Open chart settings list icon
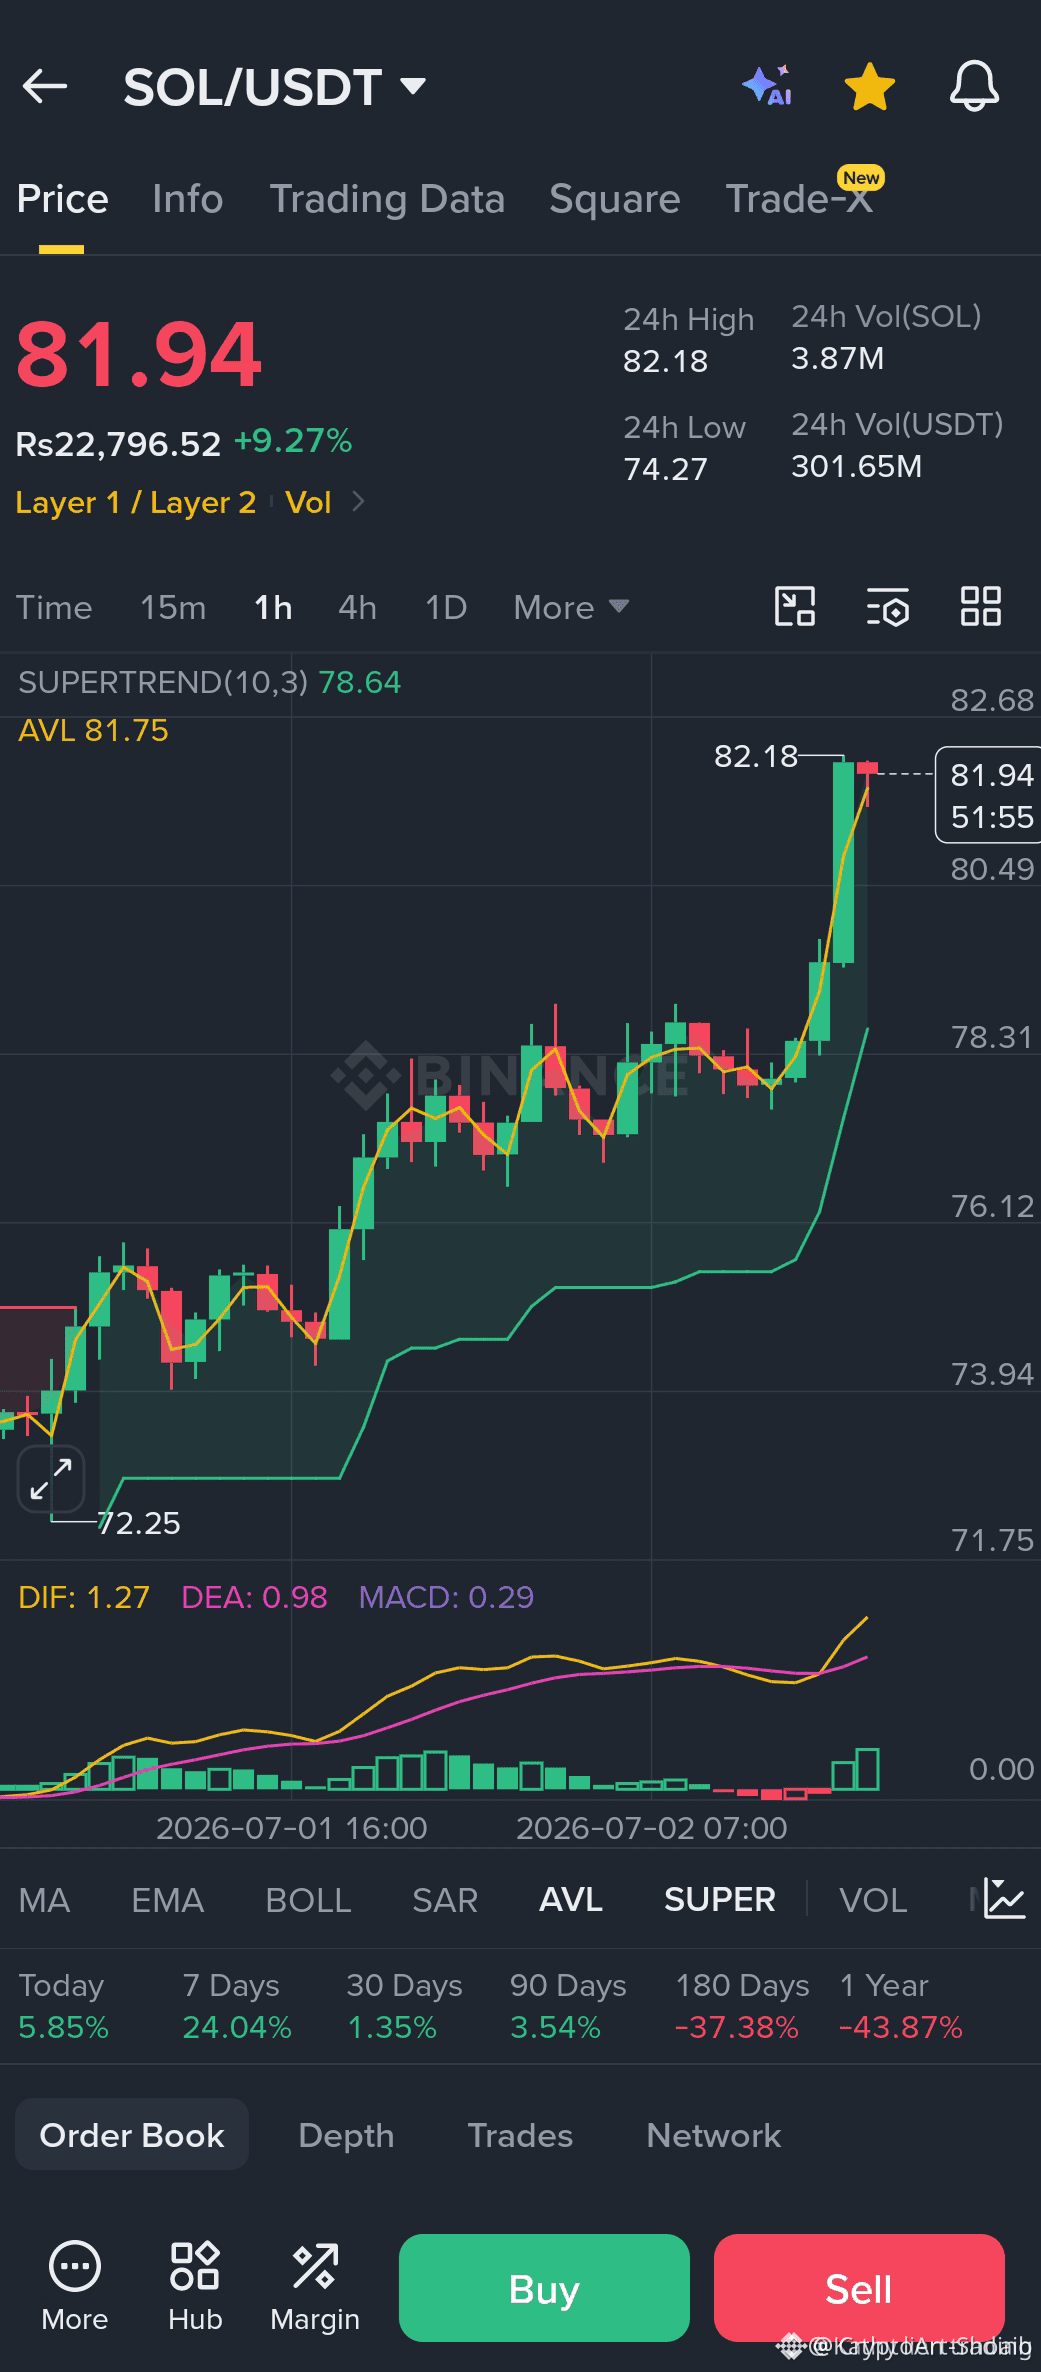This screenshot has width=1041, height=2372. point(887,606)
